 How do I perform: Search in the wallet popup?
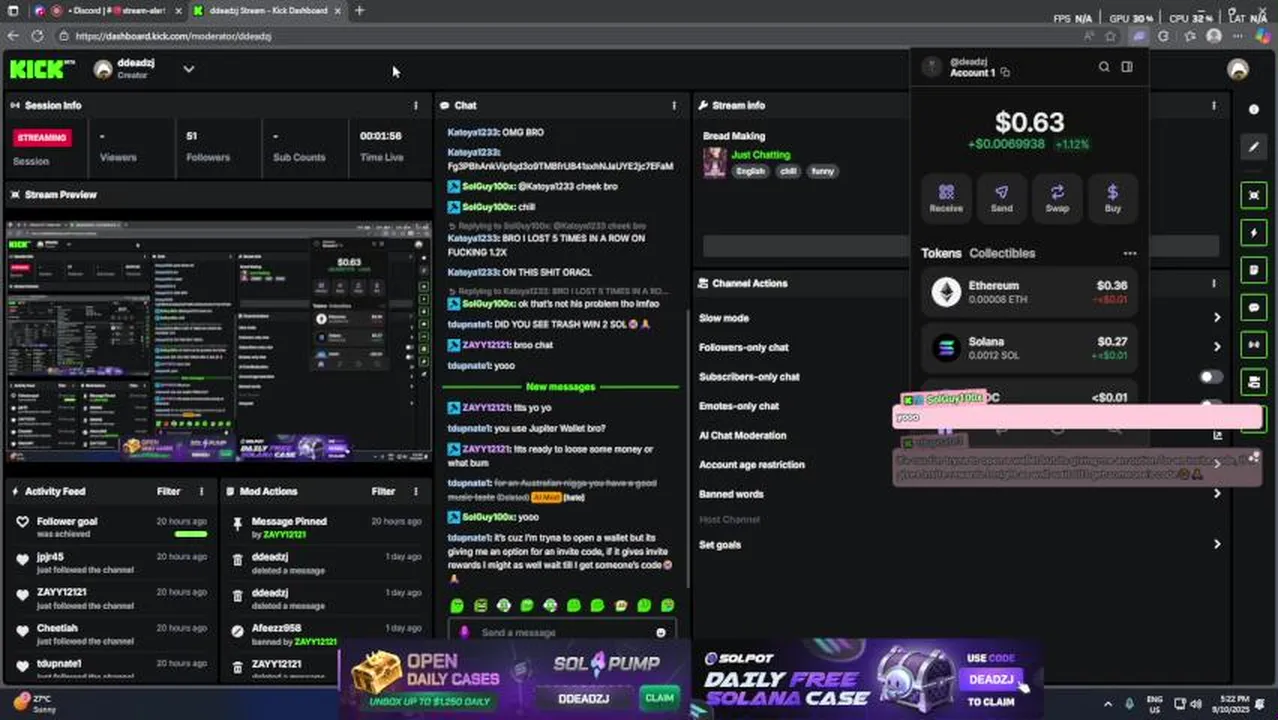[1104, 67]
